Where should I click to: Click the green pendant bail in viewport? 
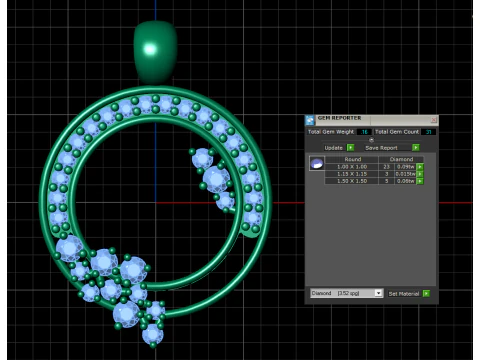point(155,52)
